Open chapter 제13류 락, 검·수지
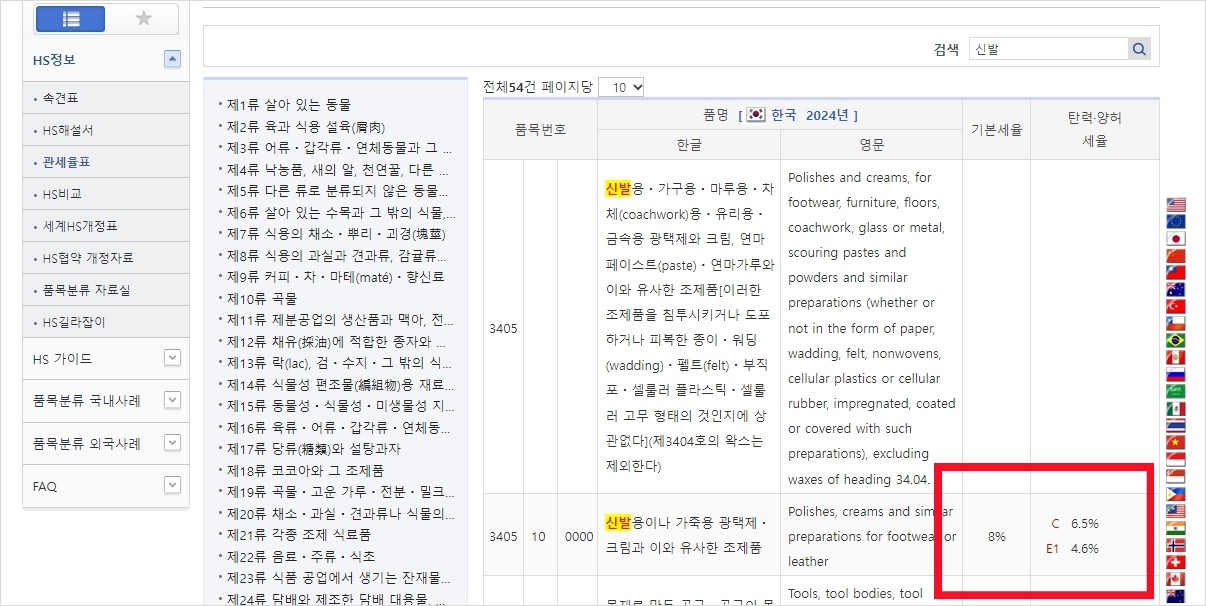1206x606 pixels. coord(339,362)
